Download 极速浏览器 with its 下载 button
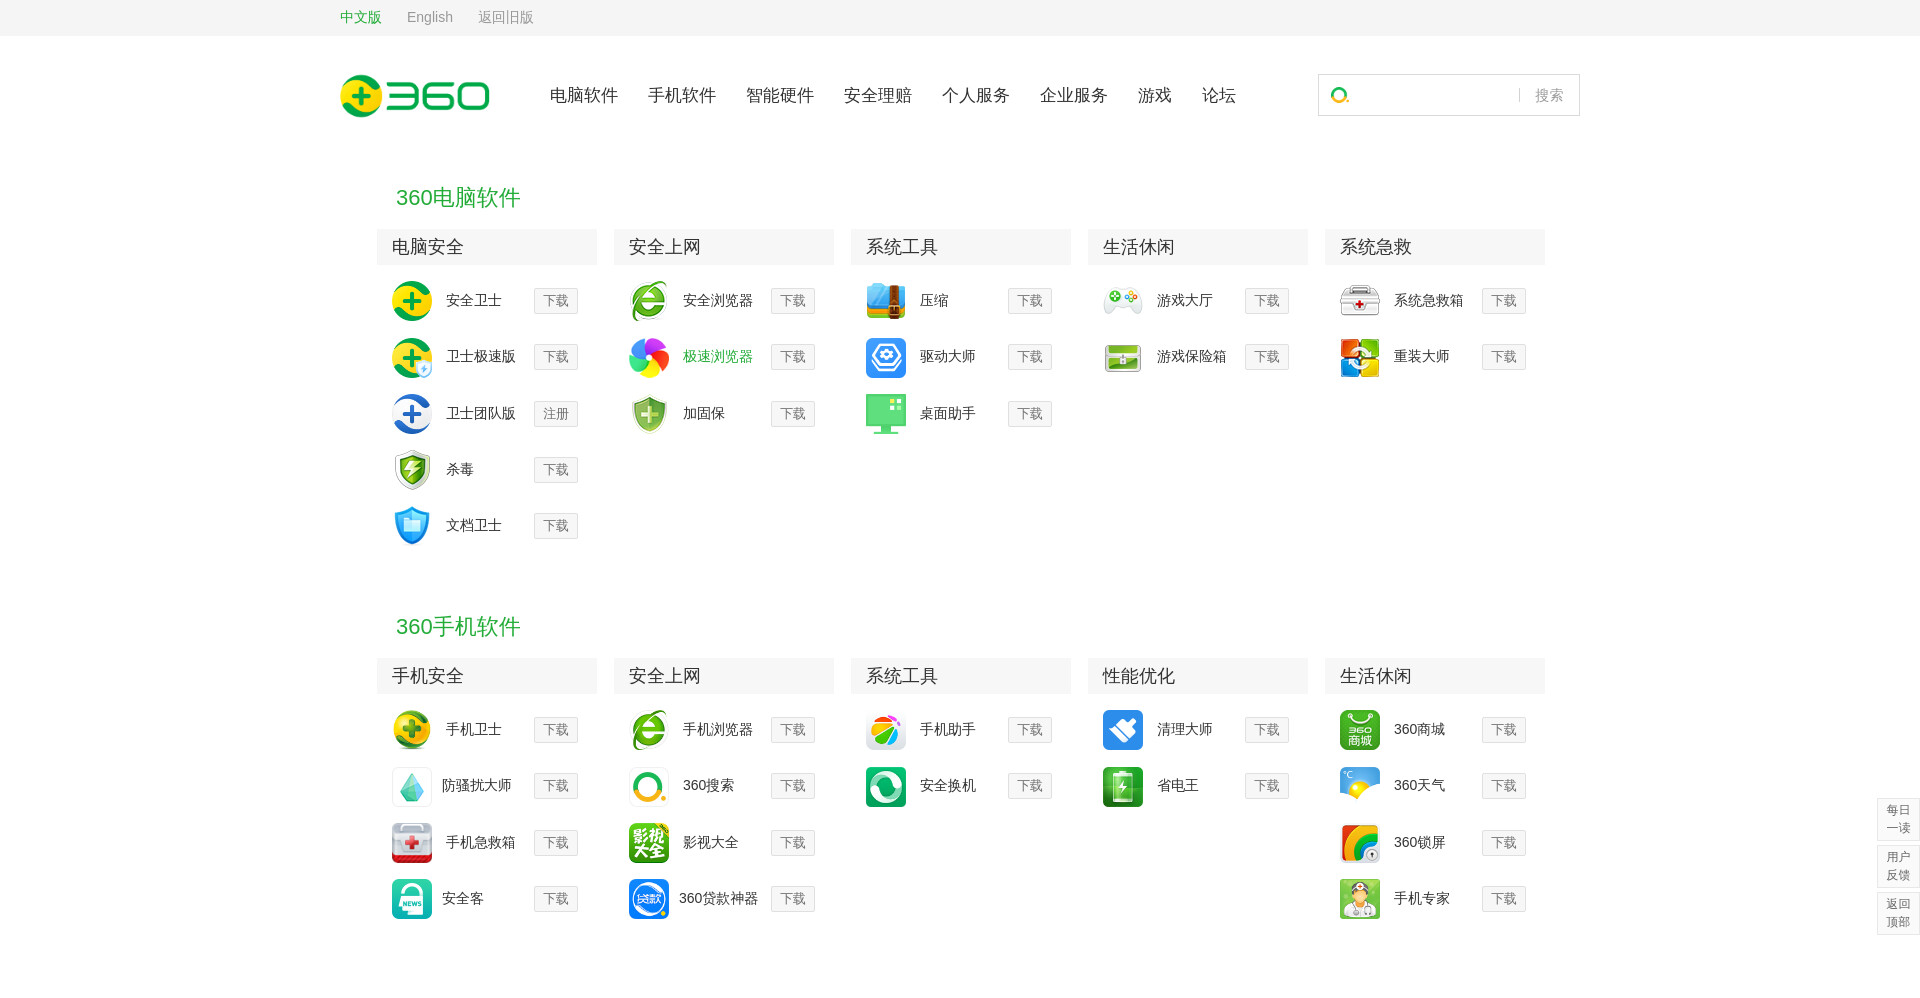Screen dimensions: 1920x998 point(793,357)
